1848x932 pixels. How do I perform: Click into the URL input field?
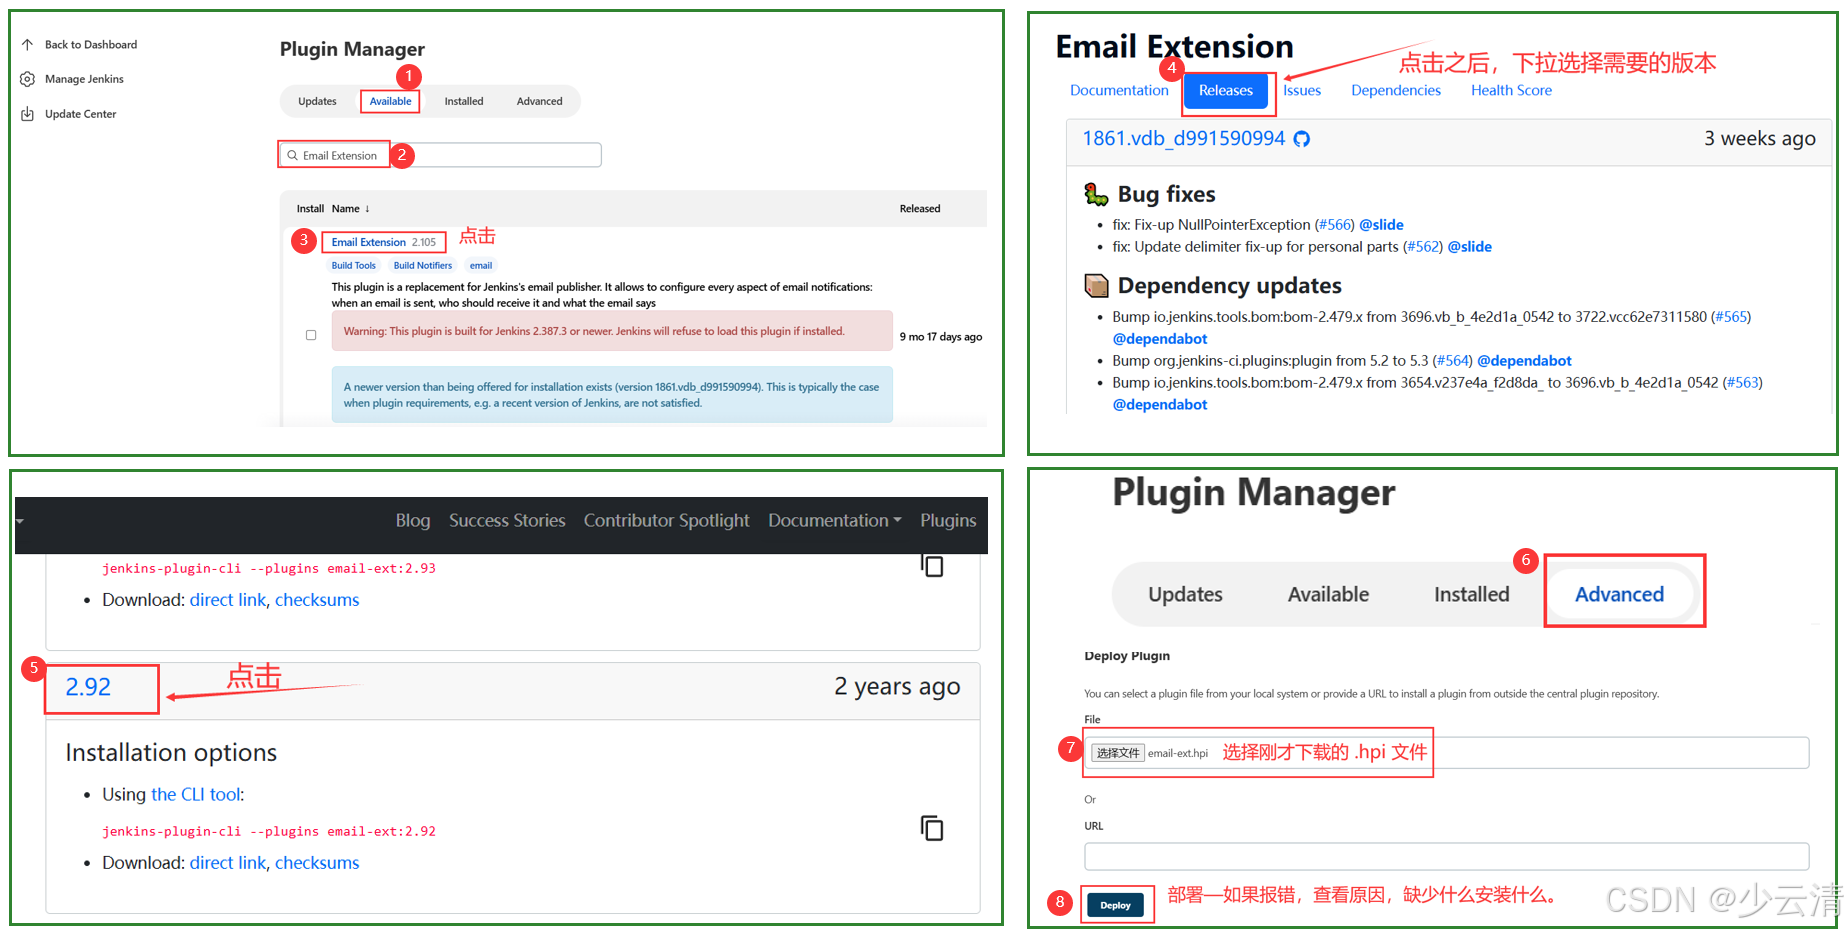pos(1446,856)
